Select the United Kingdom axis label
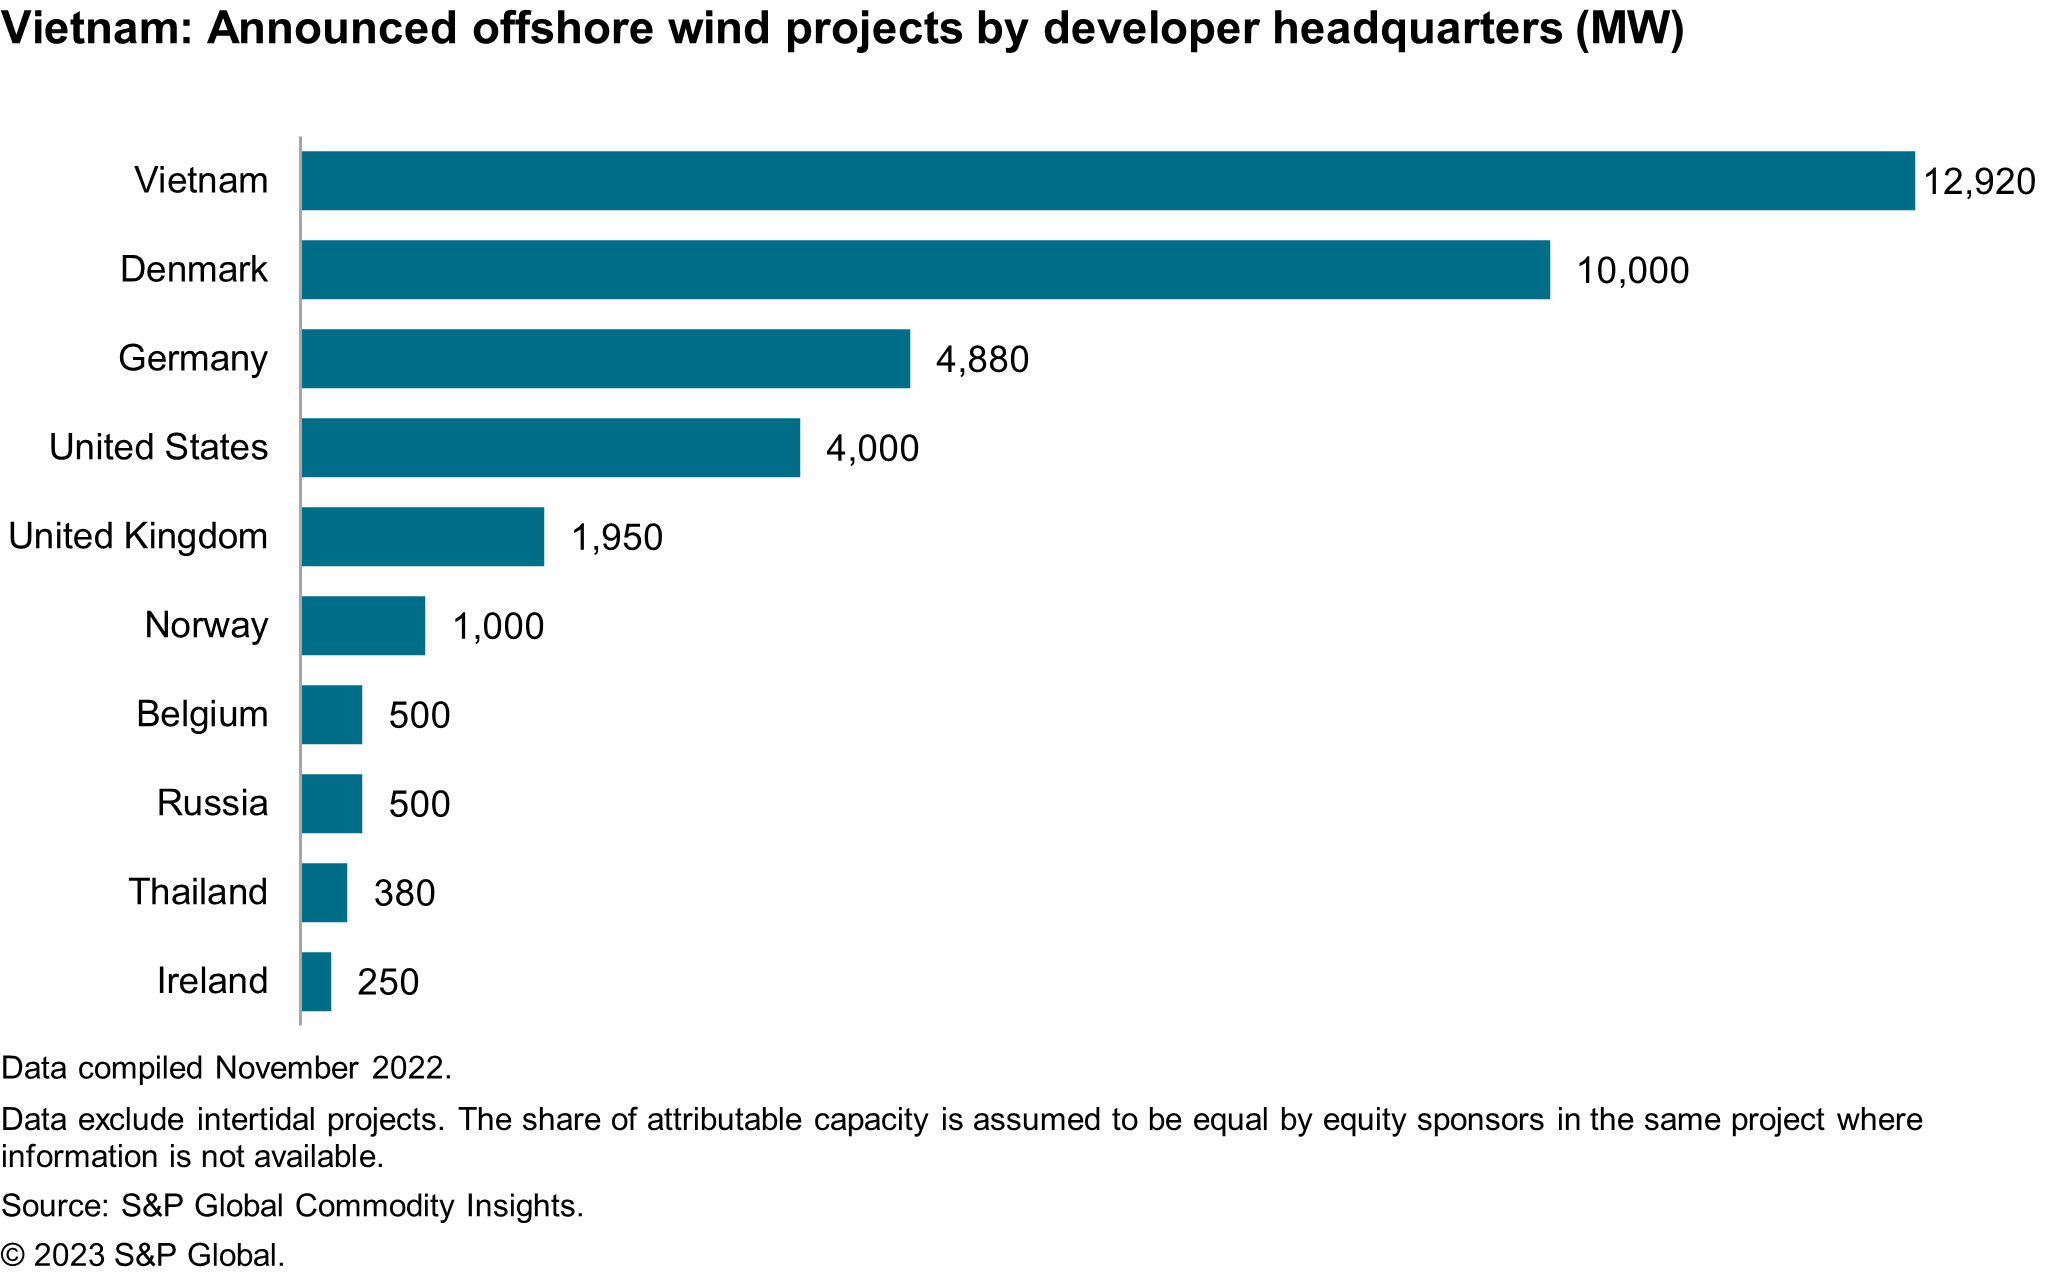Screen dimensions: 2050x1273 click(x=138, y=537)
